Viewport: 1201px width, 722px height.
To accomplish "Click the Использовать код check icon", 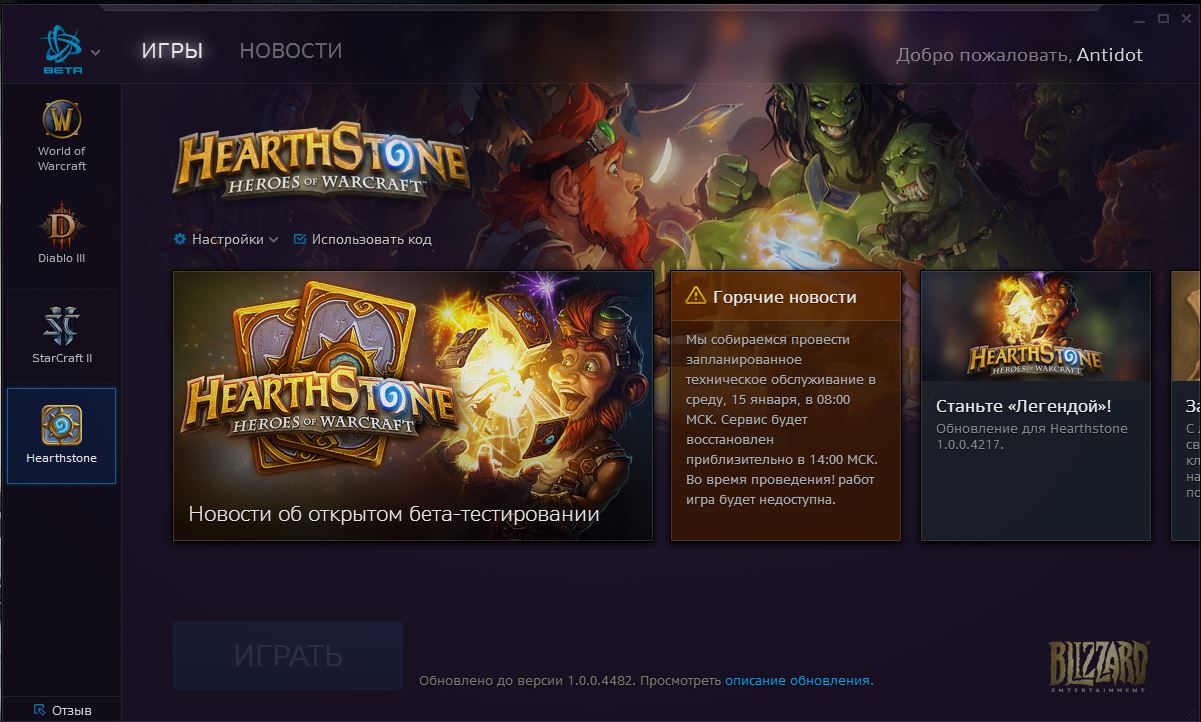I will [x=300, y=239].
